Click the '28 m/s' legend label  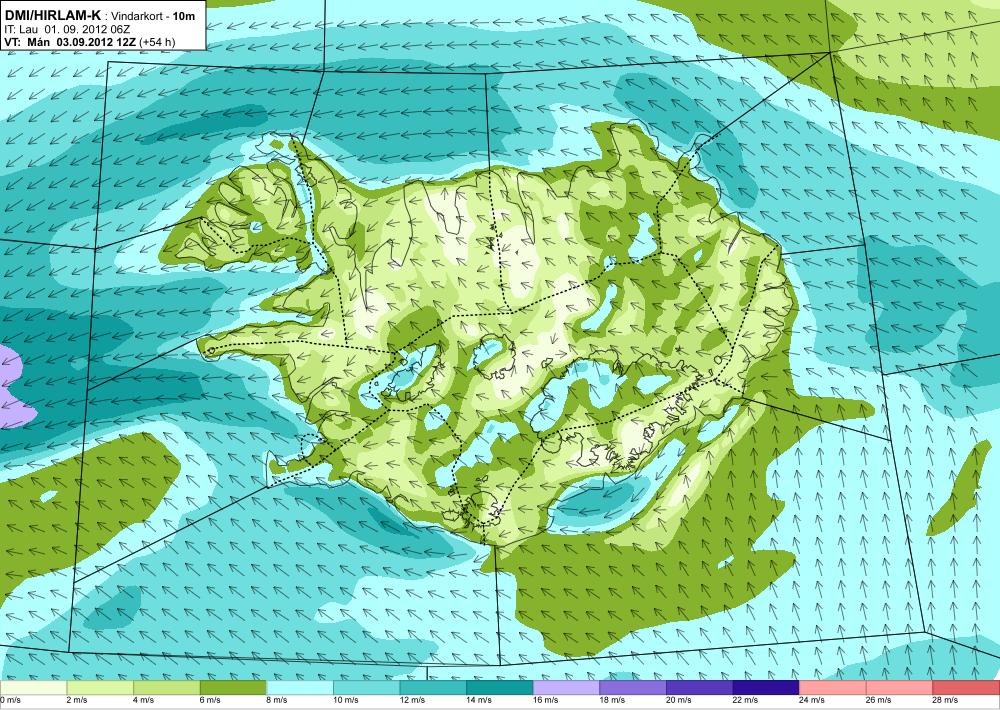(x=945, y=700)
